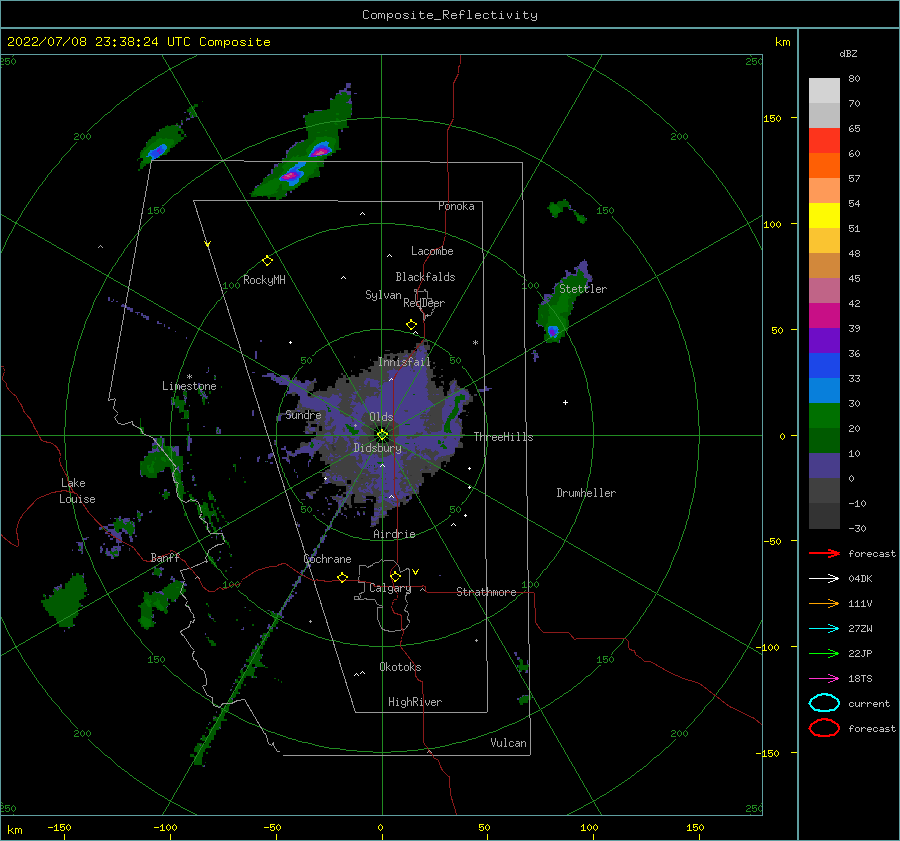Select the white 04DK arrow icon
This screenshot has height=841, width=900.
pos(824,578)
